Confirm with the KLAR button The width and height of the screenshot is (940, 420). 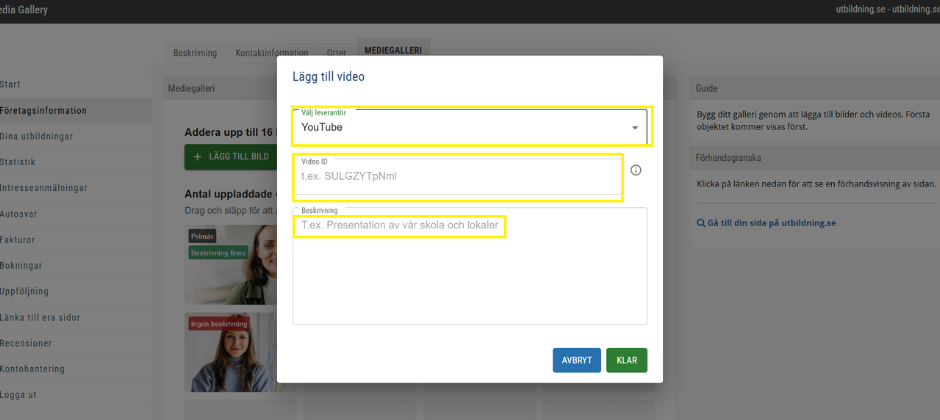(x=626, y=361)
